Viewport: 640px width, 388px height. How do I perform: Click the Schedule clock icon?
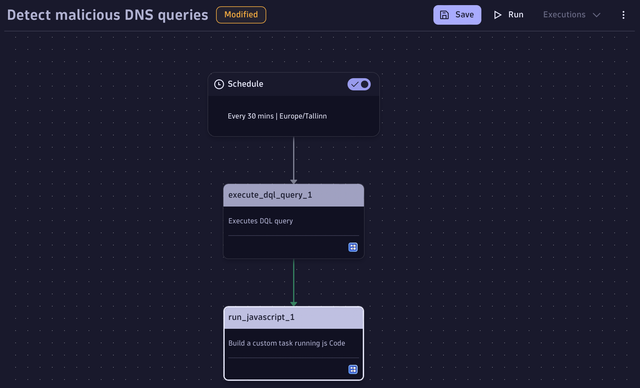[x=219, y=84]
